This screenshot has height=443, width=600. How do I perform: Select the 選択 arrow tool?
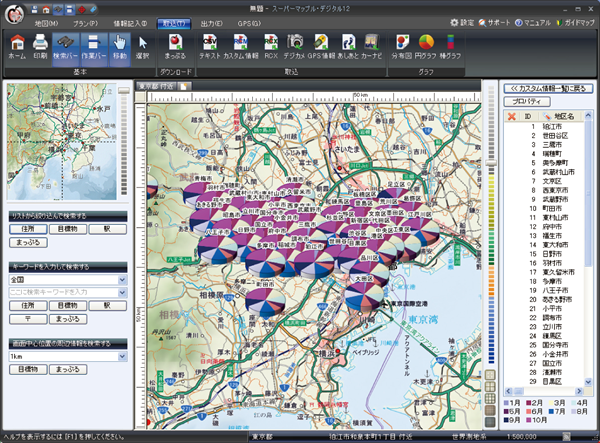[x=143, y=46]
